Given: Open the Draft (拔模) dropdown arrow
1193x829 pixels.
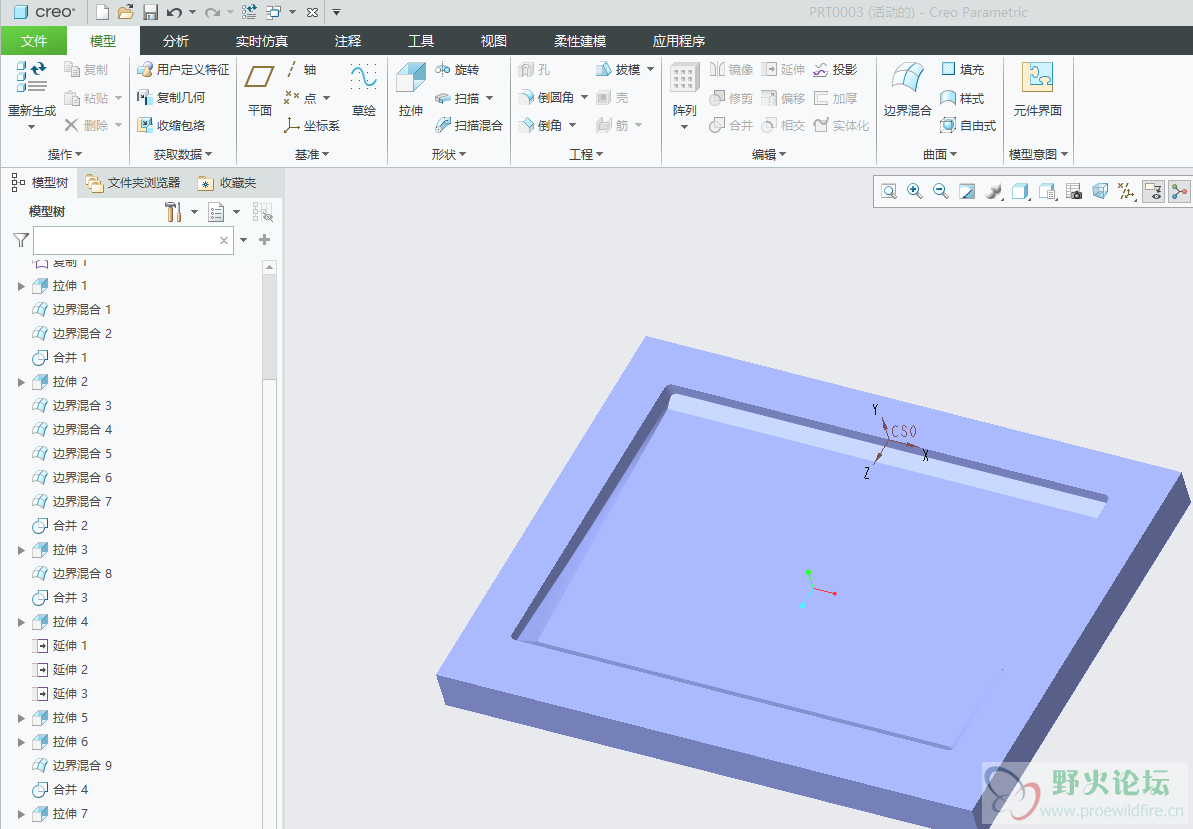Looking at the screenshot, I should click(651, 69).
